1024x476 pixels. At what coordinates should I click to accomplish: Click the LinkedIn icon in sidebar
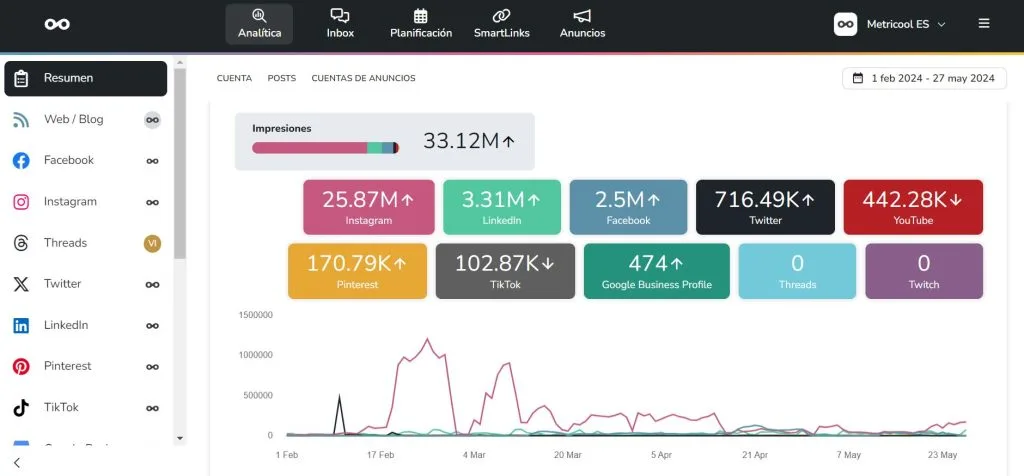pyautogui.click(x=21, y=325)
